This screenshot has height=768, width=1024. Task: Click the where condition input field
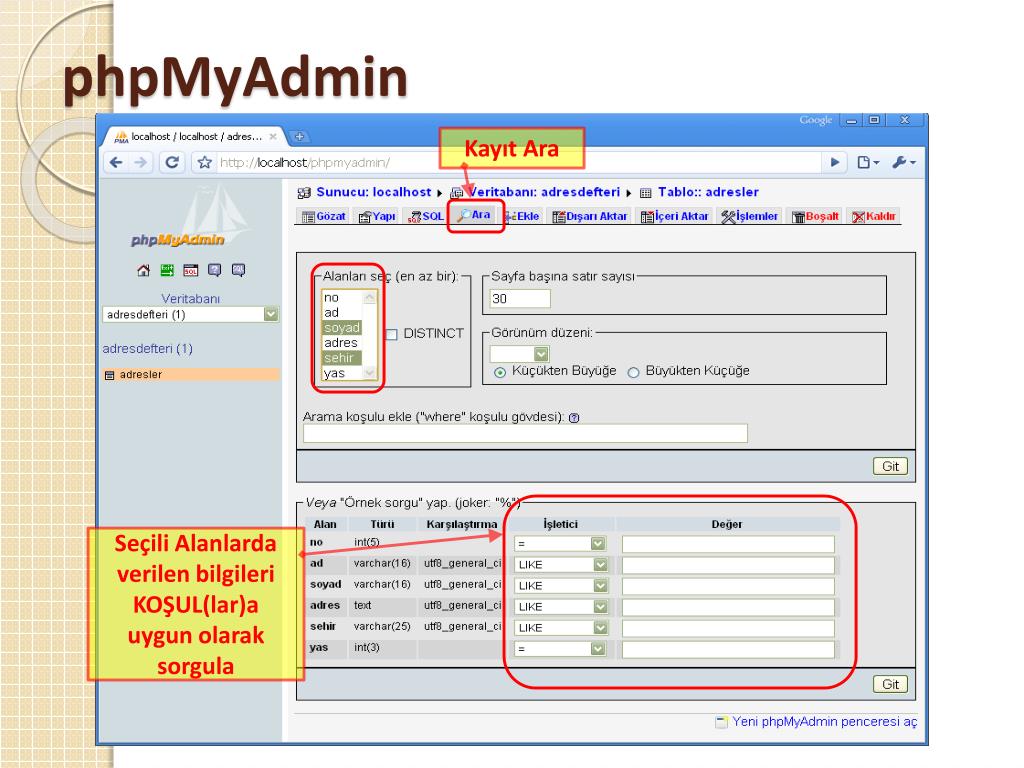(525, 434)
